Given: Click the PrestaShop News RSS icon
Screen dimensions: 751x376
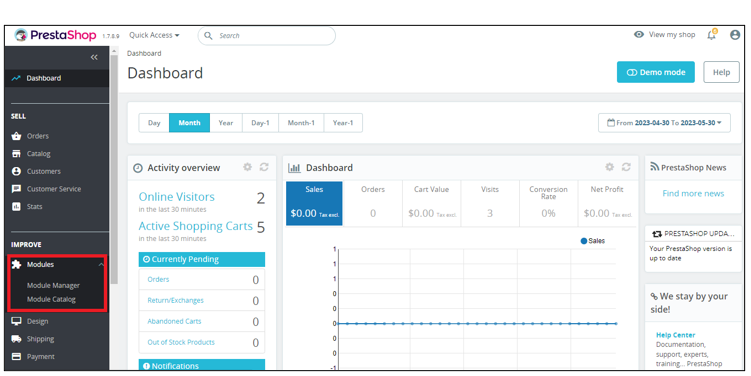Looking at the screenshot, I should click(x=654, y=167).
